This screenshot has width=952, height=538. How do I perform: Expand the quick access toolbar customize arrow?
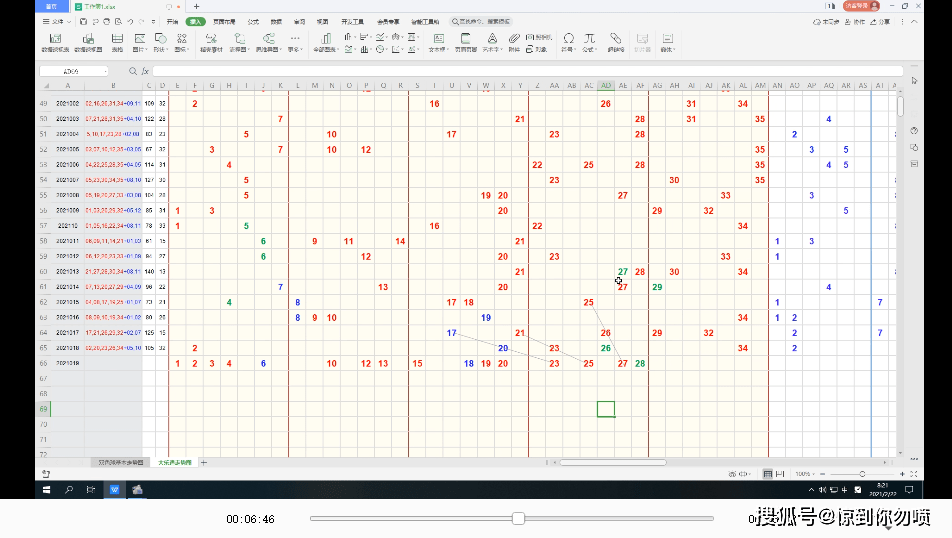coord(154,21)
